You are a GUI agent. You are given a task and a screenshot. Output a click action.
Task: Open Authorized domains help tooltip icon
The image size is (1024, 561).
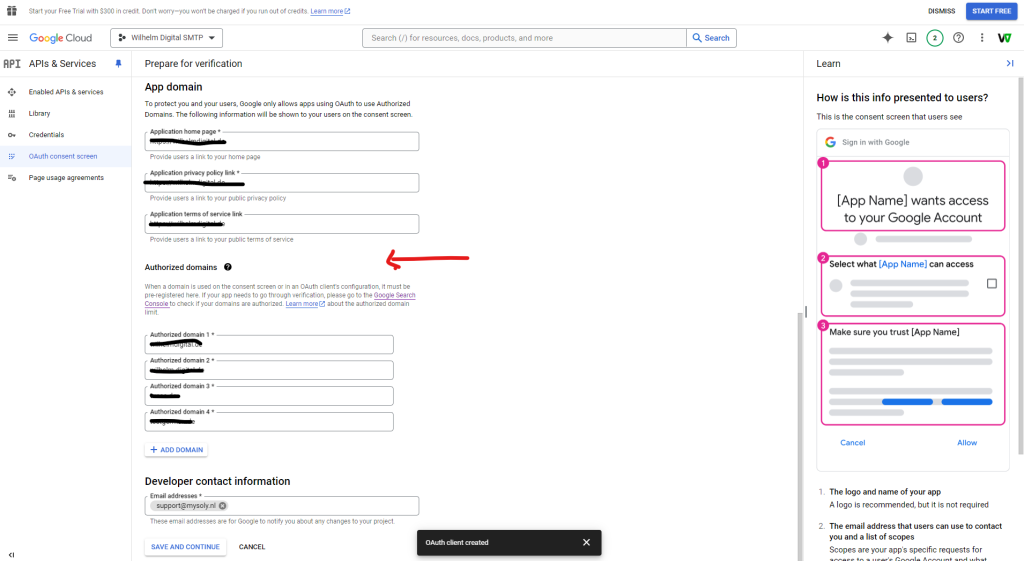click(x=228, y=267)
